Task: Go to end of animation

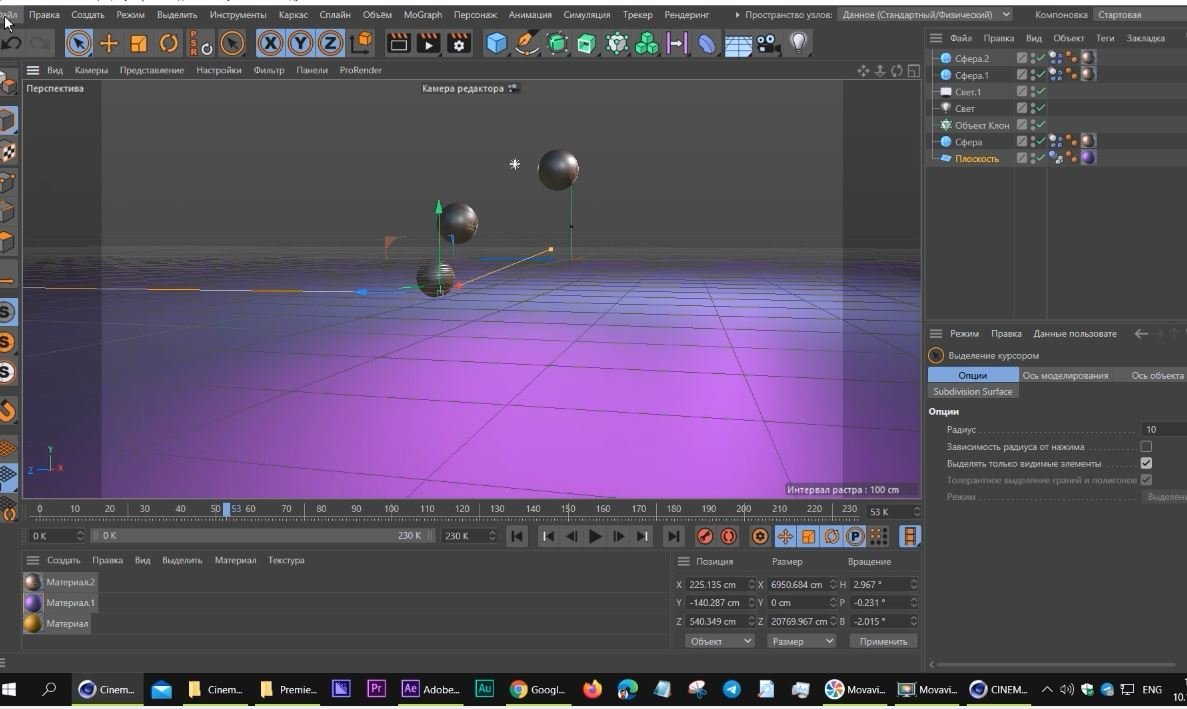Action: click(x=673, y=536)
